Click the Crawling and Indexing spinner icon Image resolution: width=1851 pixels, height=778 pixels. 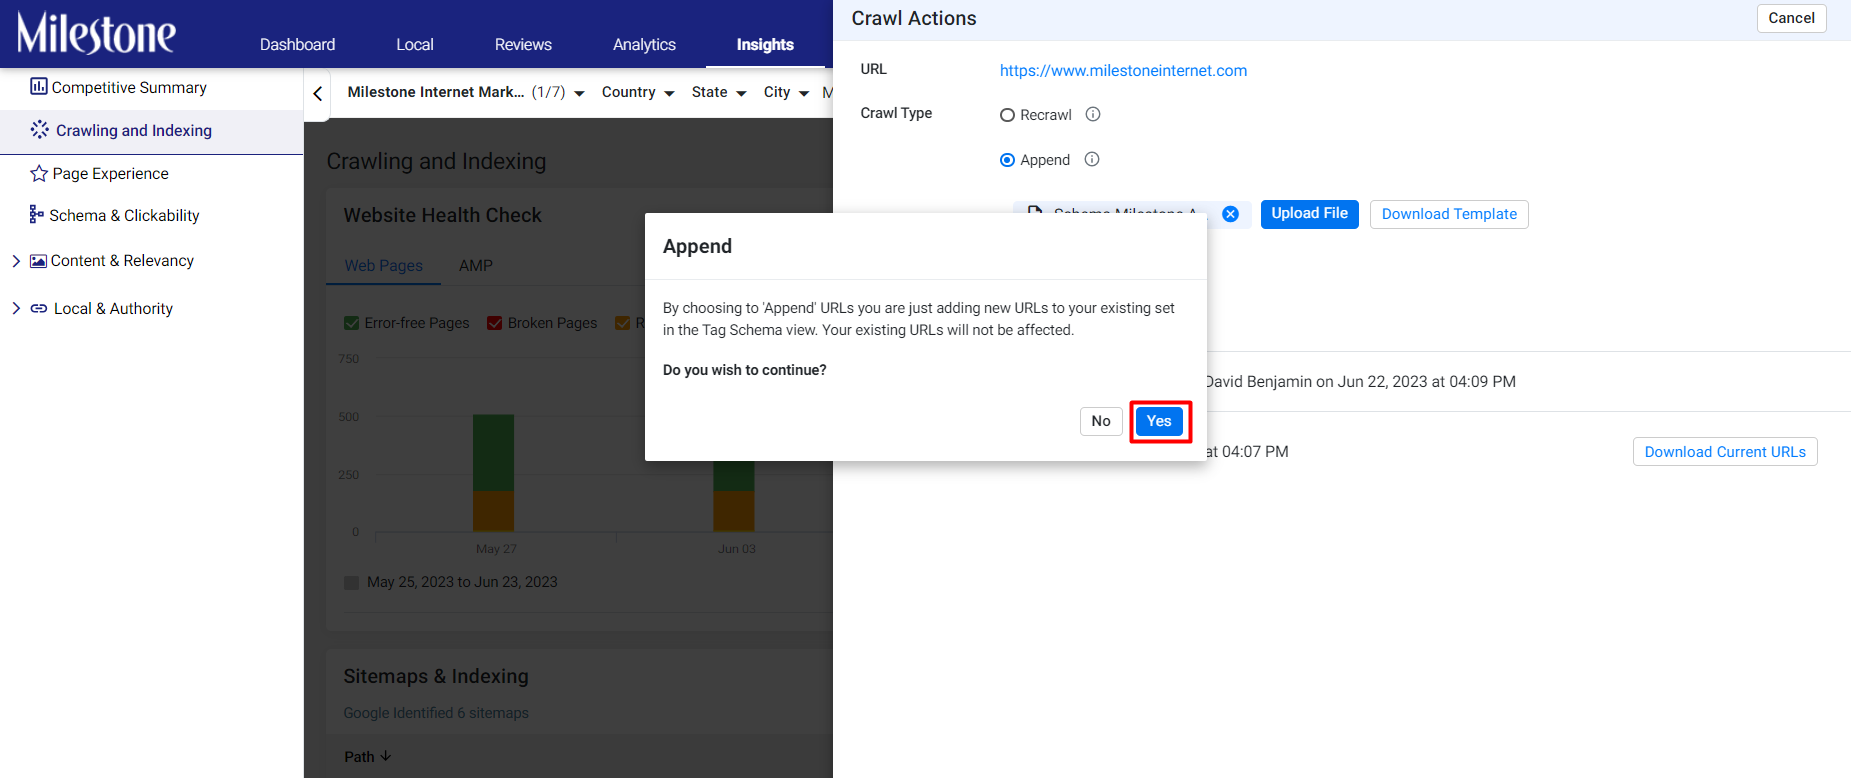tap(39, 130)
